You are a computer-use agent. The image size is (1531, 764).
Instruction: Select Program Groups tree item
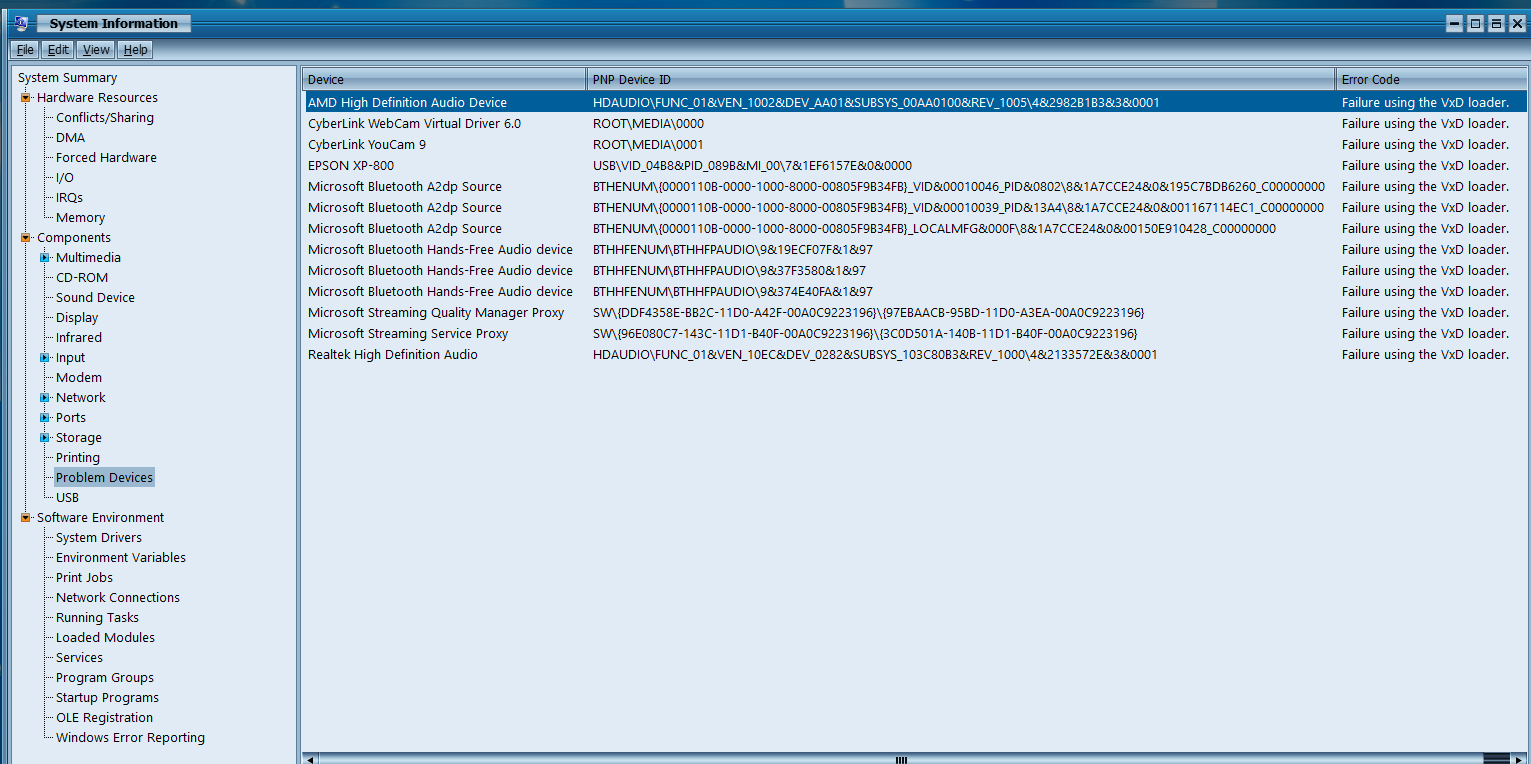pos(105,678)
